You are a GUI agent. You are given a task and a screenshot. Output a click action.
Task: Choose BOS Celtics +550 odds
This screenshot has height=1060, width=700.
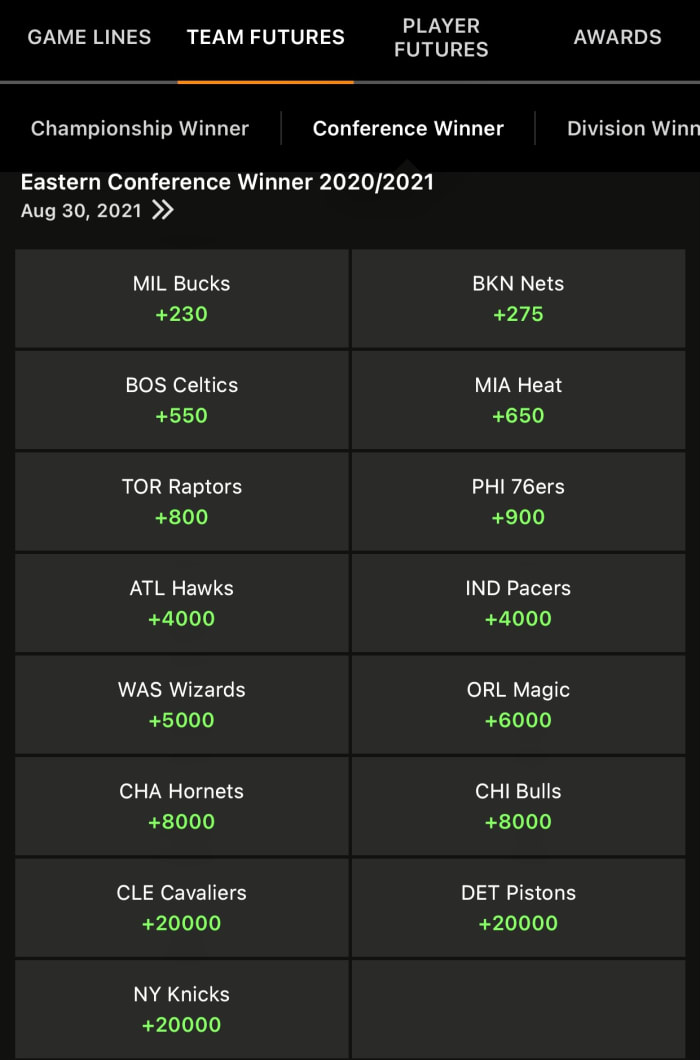182,400
